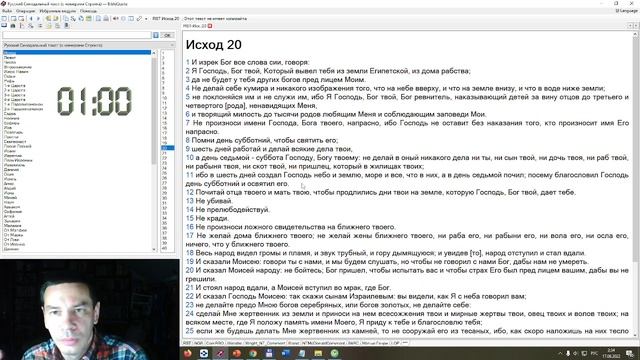Click inside the search input field
Screen dimensions: 640x360
[77, 36]
